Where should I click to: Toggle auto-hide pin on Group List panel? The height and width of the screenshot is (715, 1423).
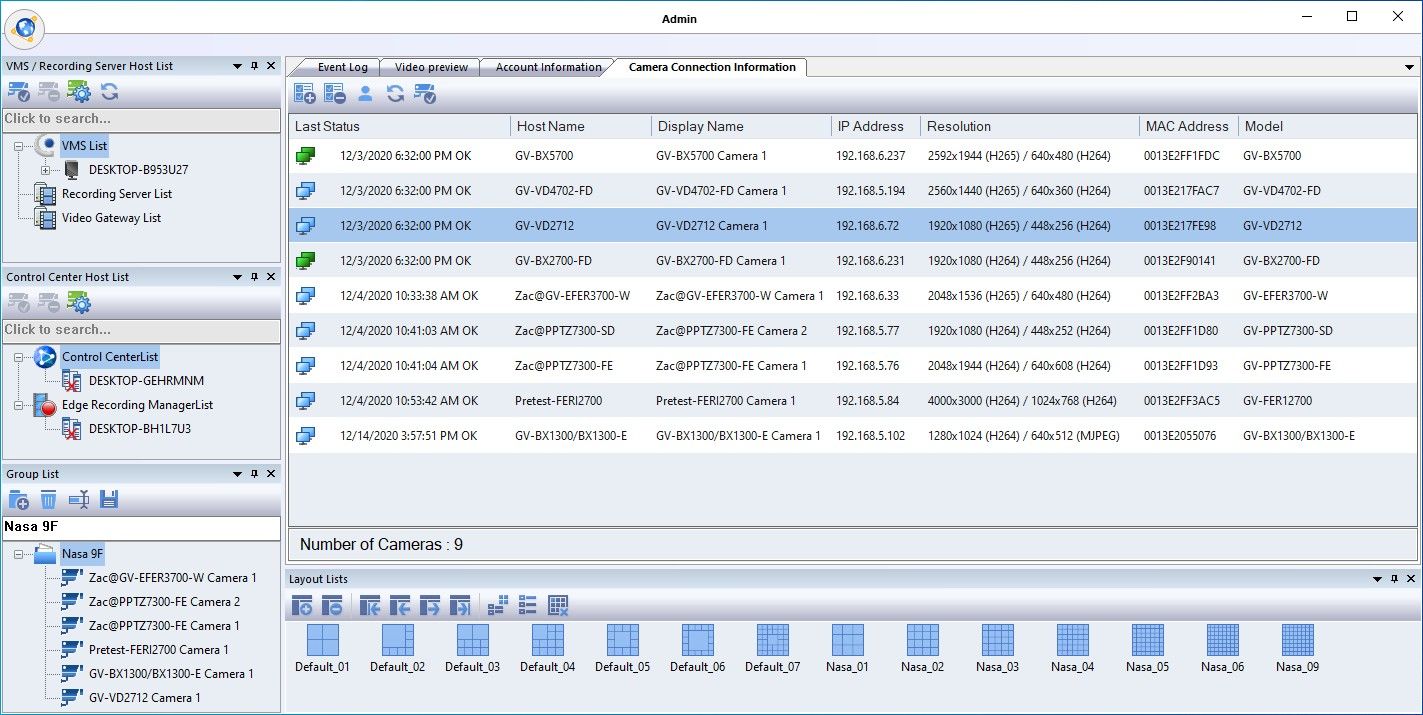(x=254, y=474)
